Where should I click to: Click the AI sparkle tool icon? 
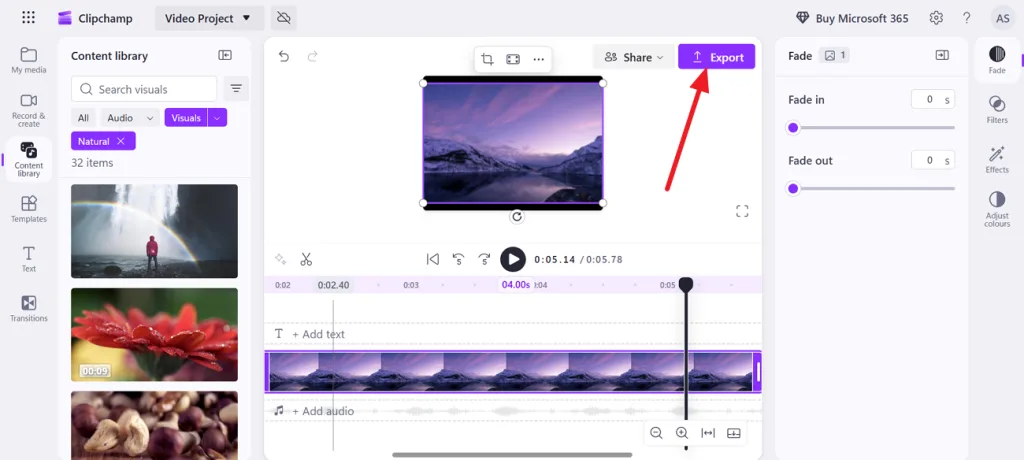pos(280,259)
